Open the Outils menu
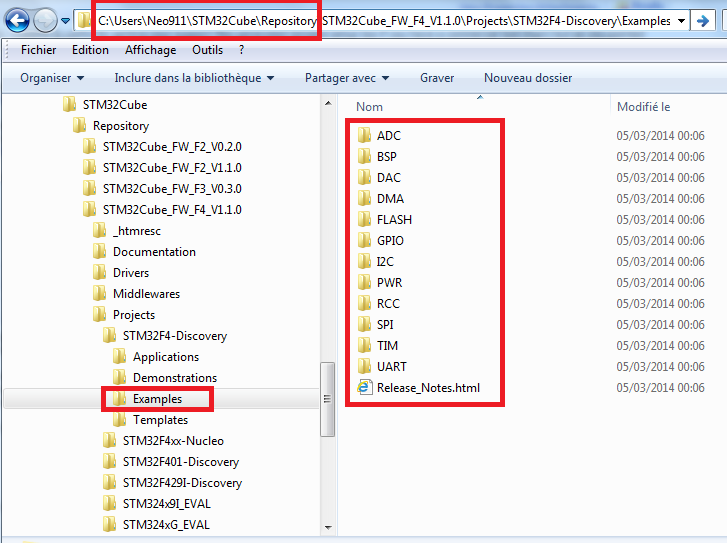 click(208, 50)
